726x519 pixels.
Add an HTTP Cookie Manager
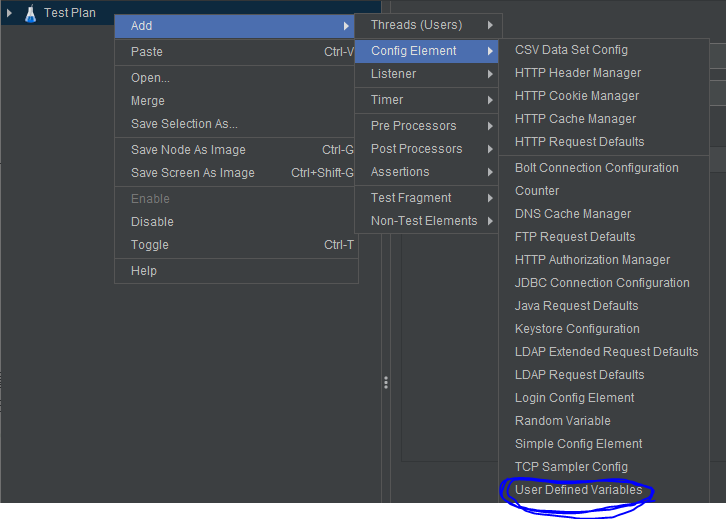pyautogui.click(x=604, y=96)
